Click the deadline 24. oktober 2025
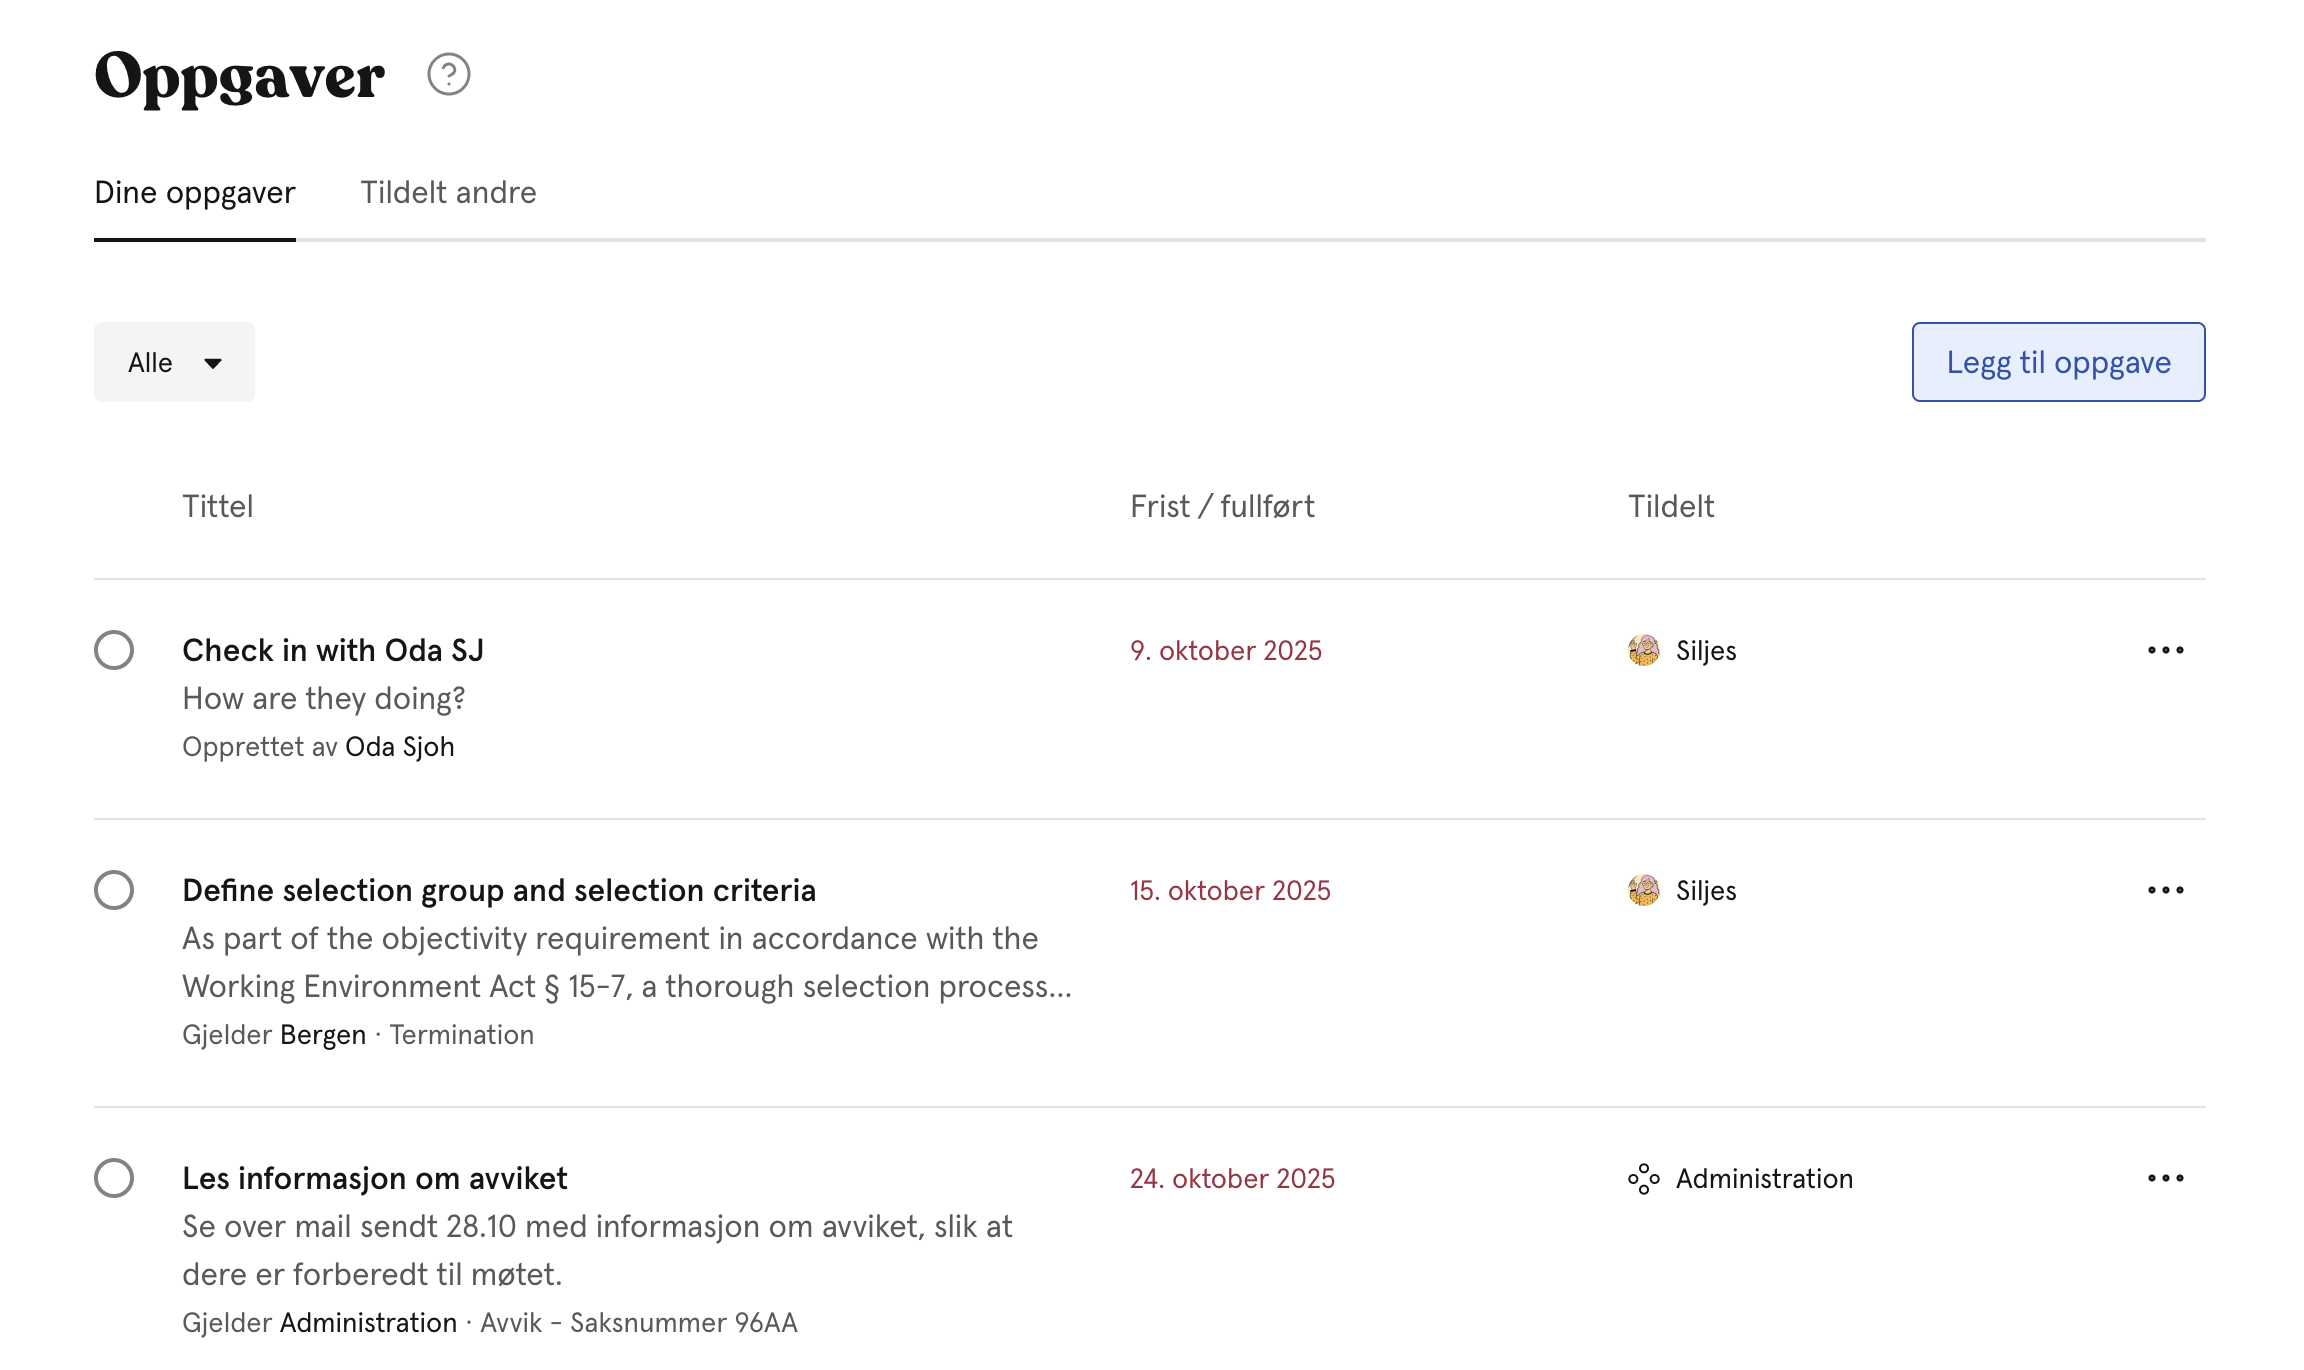The width and height of the screenshot is (2304, 1370). [1232, 1178]
